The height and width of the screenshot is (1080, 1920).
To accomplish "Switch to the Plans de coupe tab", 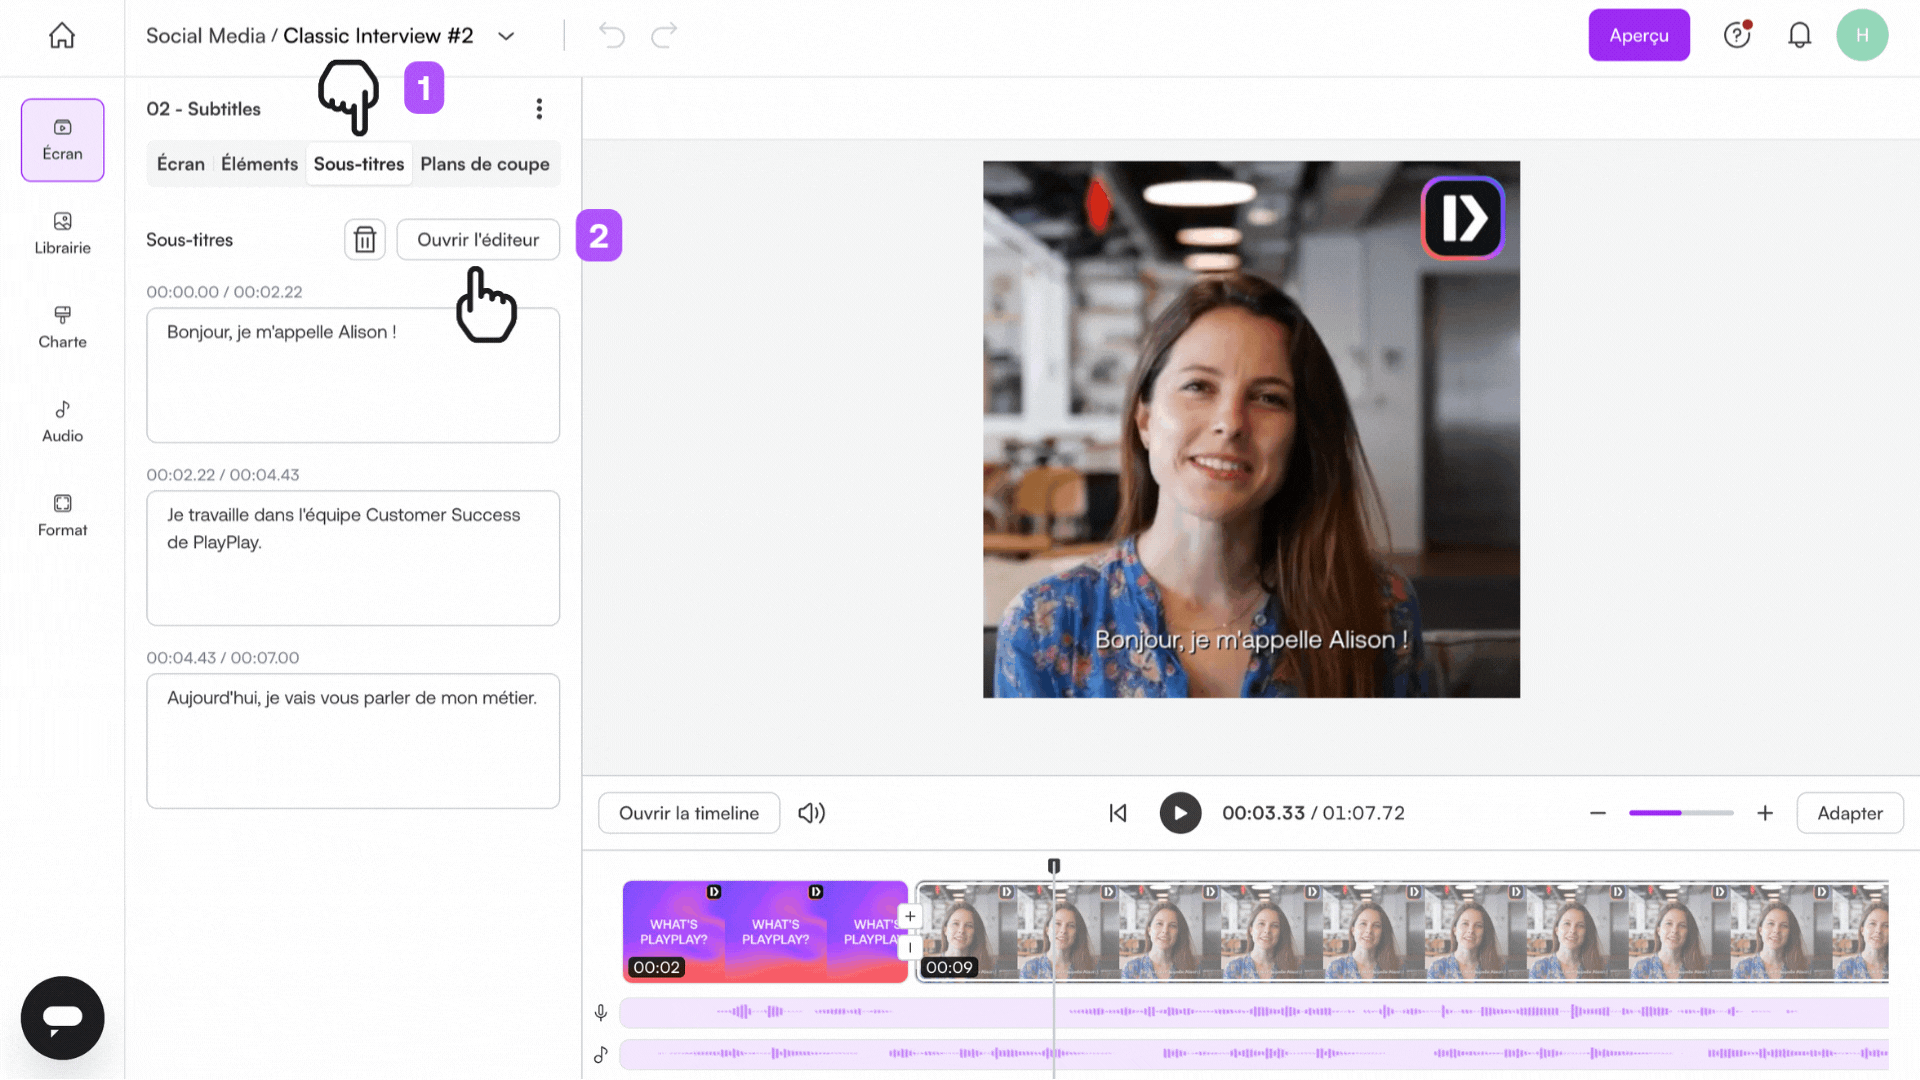I will click(x=485, y=164).
